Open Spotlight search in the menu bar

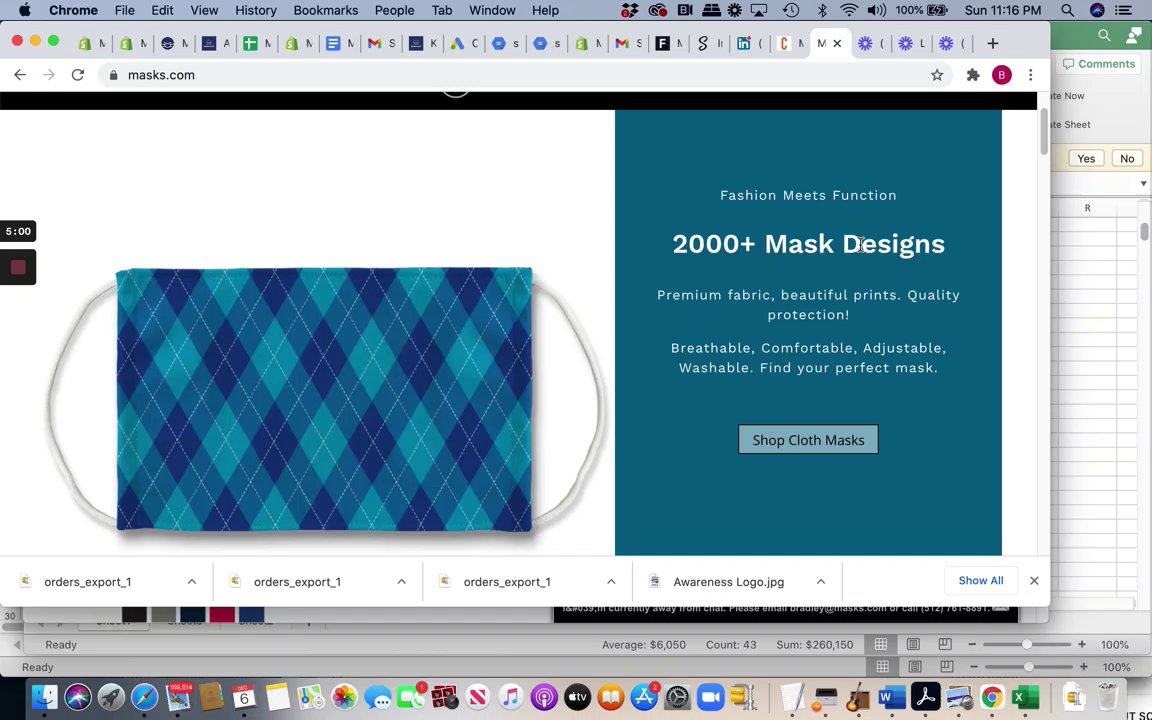pos(1068,10)
